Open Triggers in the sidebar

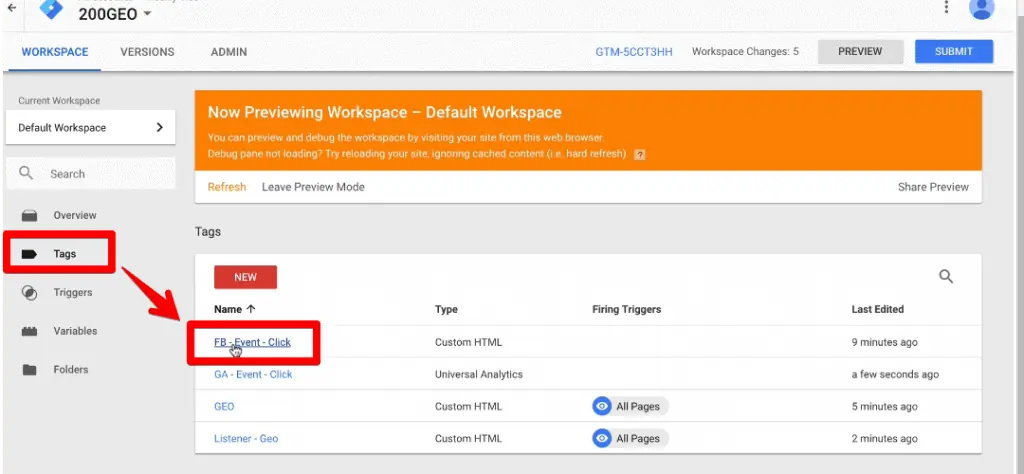[72, 292]
